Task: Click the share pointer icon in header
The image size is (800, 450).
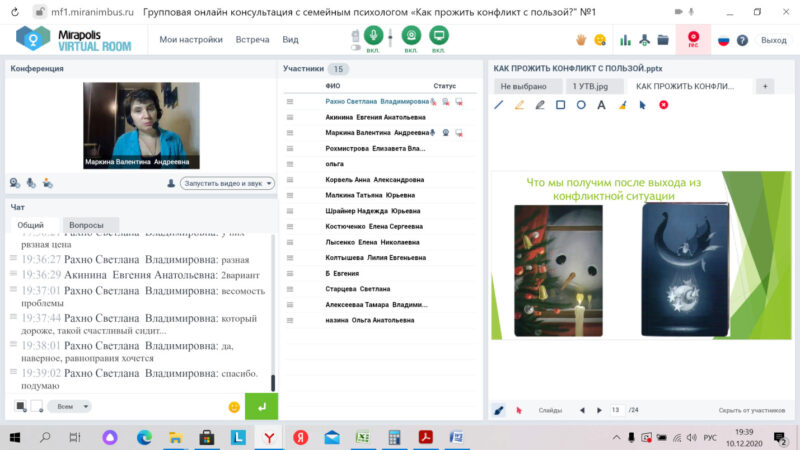Action: coord(644,40)
